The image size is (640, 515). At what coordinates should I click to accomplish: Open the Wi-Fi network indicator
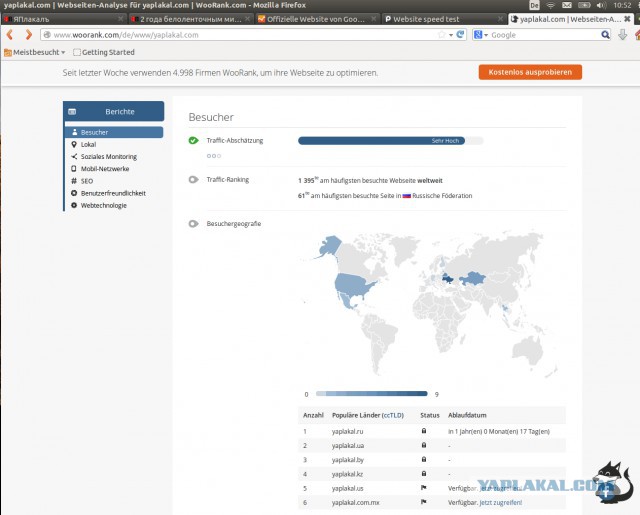pyautogui.click(x=551, y=5)
